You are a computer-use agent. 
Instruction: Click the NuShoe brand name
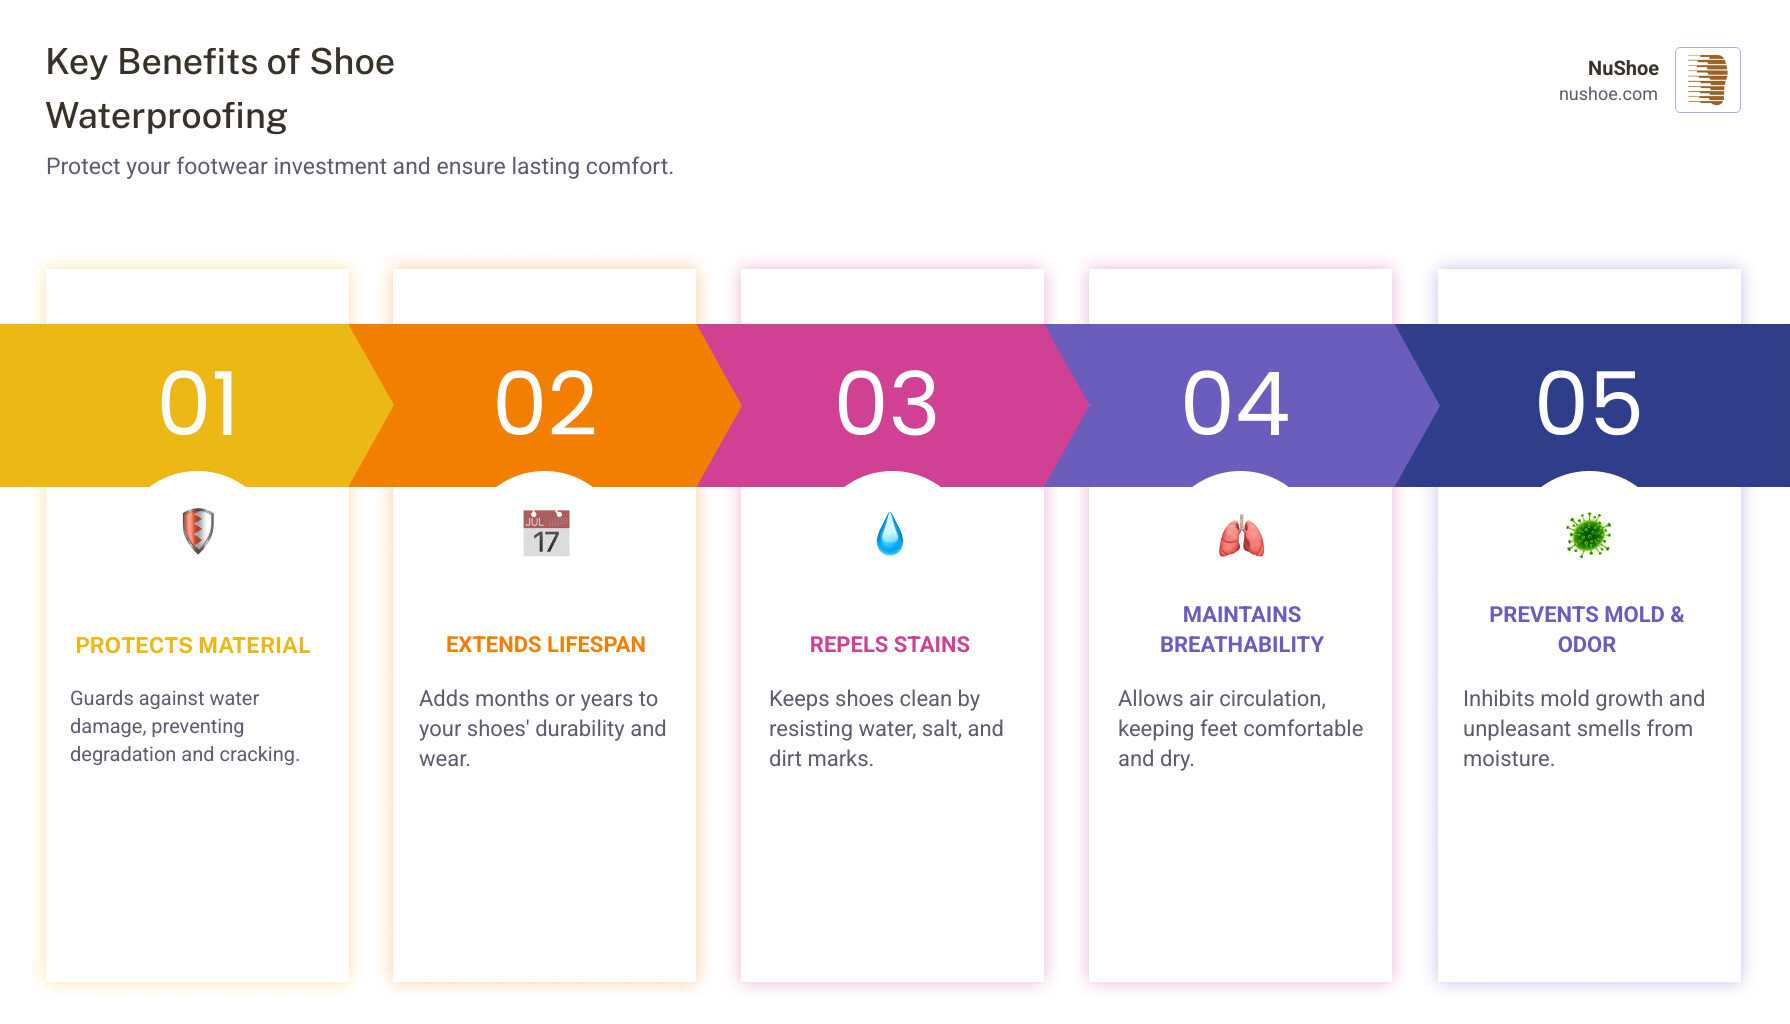(x=1622, y=68)
